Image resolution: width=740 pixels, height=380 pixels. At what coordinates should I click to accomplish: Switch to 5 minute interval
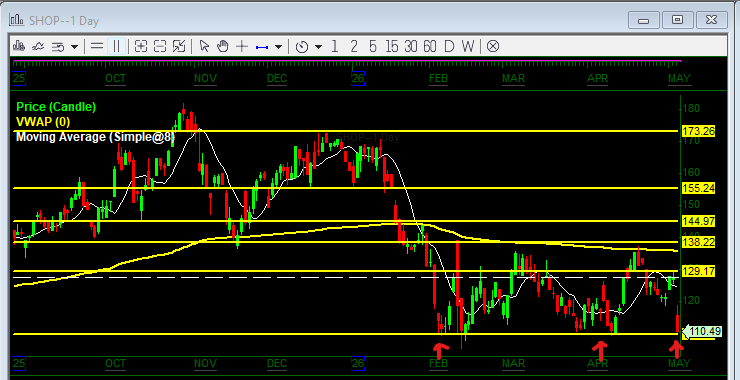[x=373, y=46]
